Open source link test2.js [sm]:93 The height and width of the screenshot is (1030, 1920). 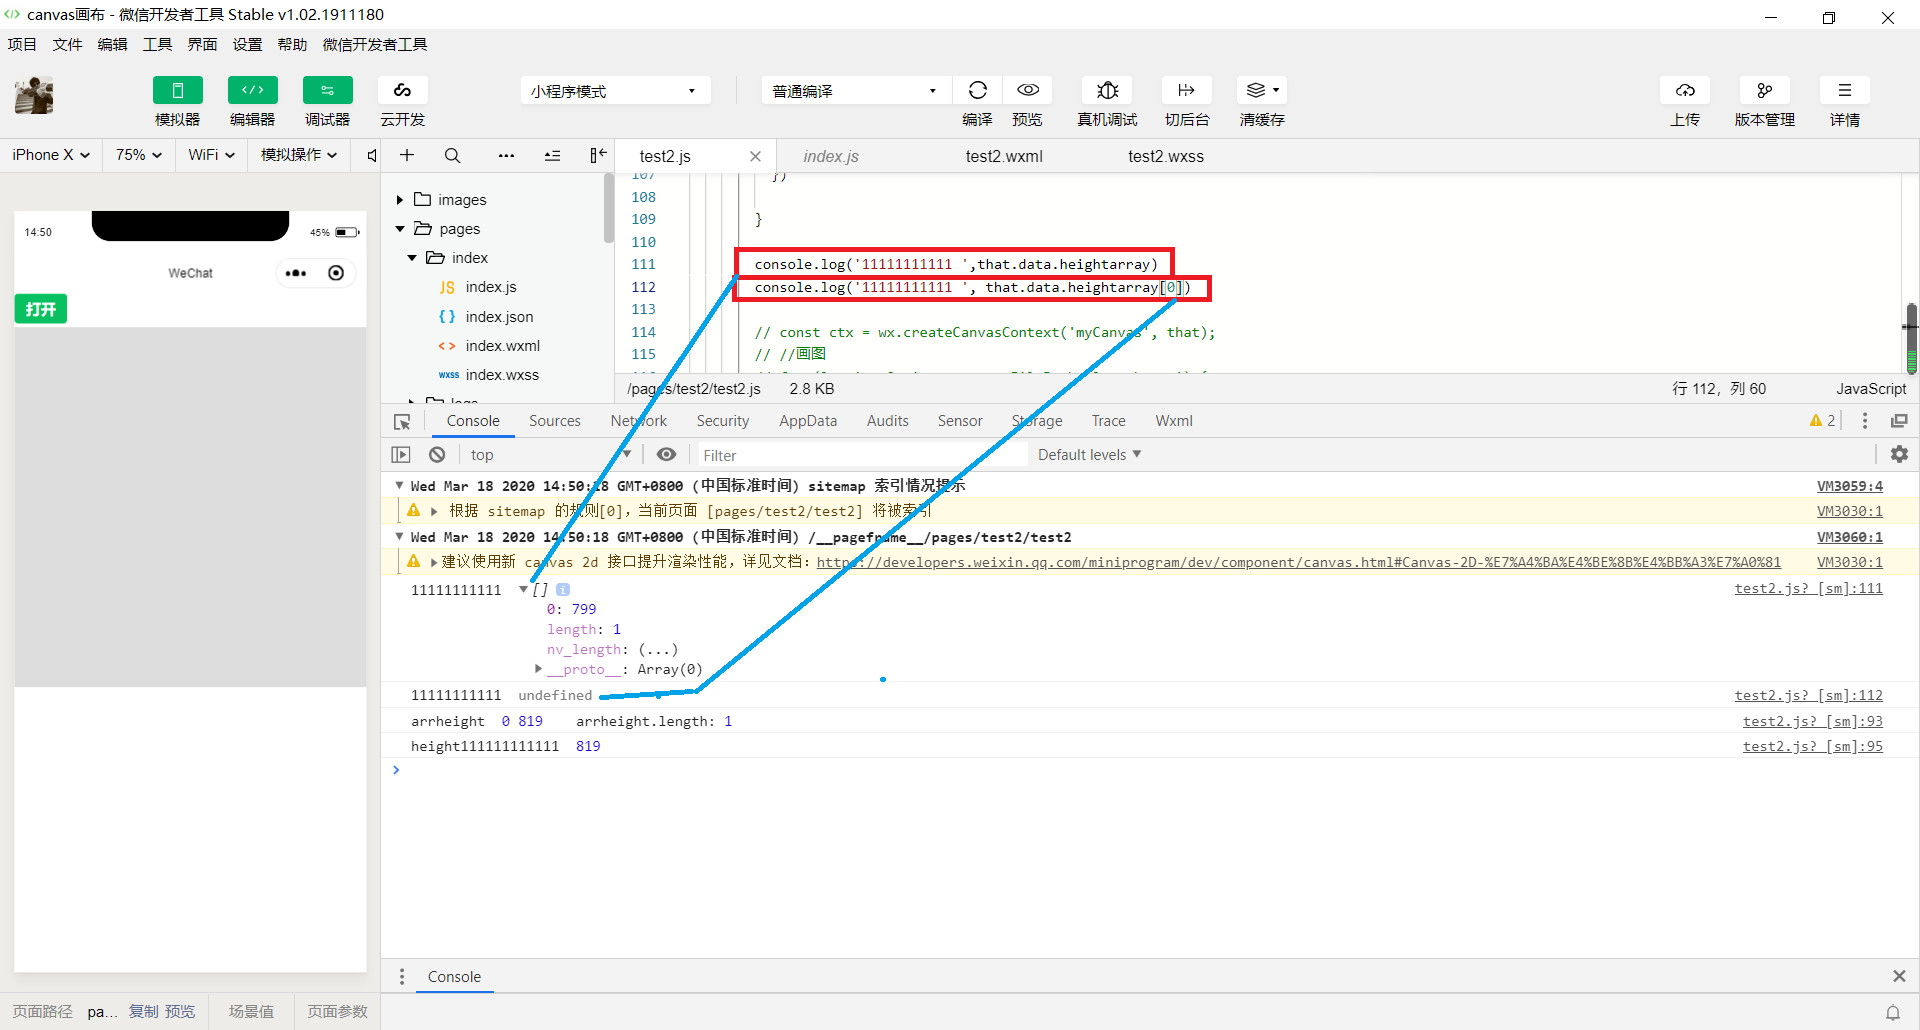1813,721
